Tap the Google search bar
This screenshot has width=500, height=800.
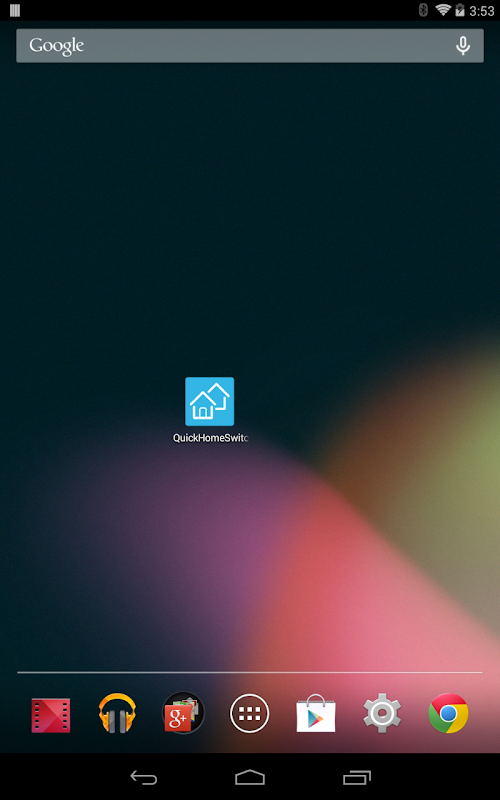(250, 45)
